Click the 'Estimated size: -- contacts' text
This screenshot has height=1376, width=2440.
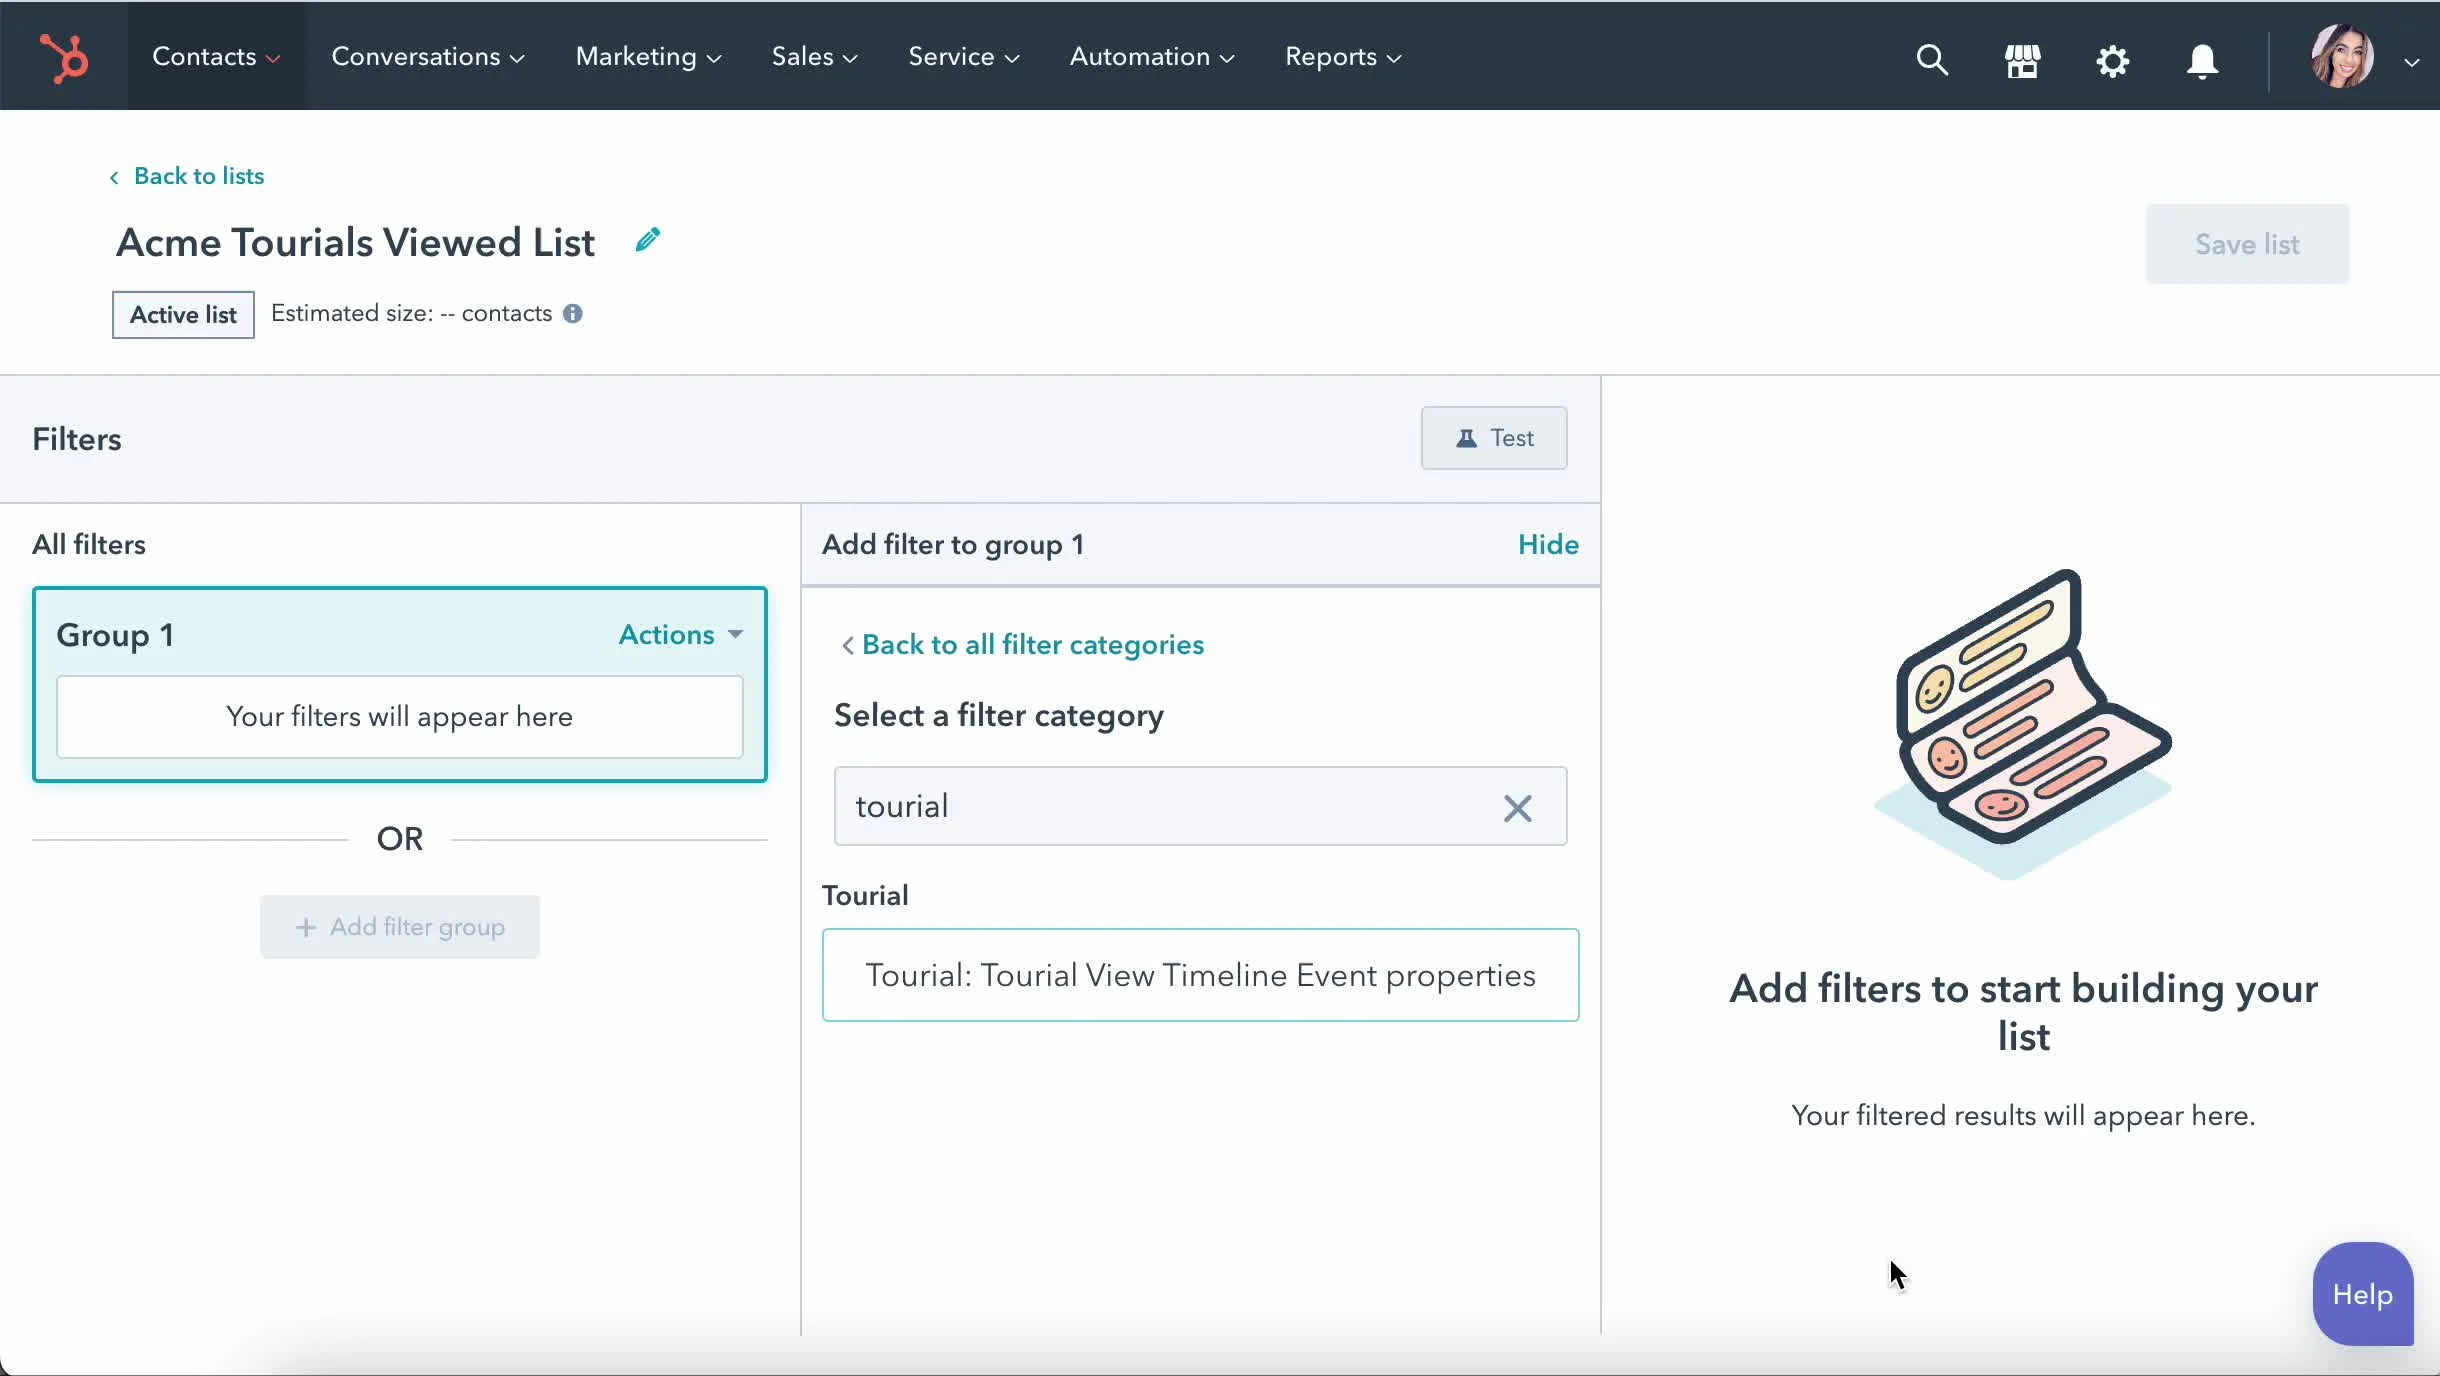click(411, 314)
